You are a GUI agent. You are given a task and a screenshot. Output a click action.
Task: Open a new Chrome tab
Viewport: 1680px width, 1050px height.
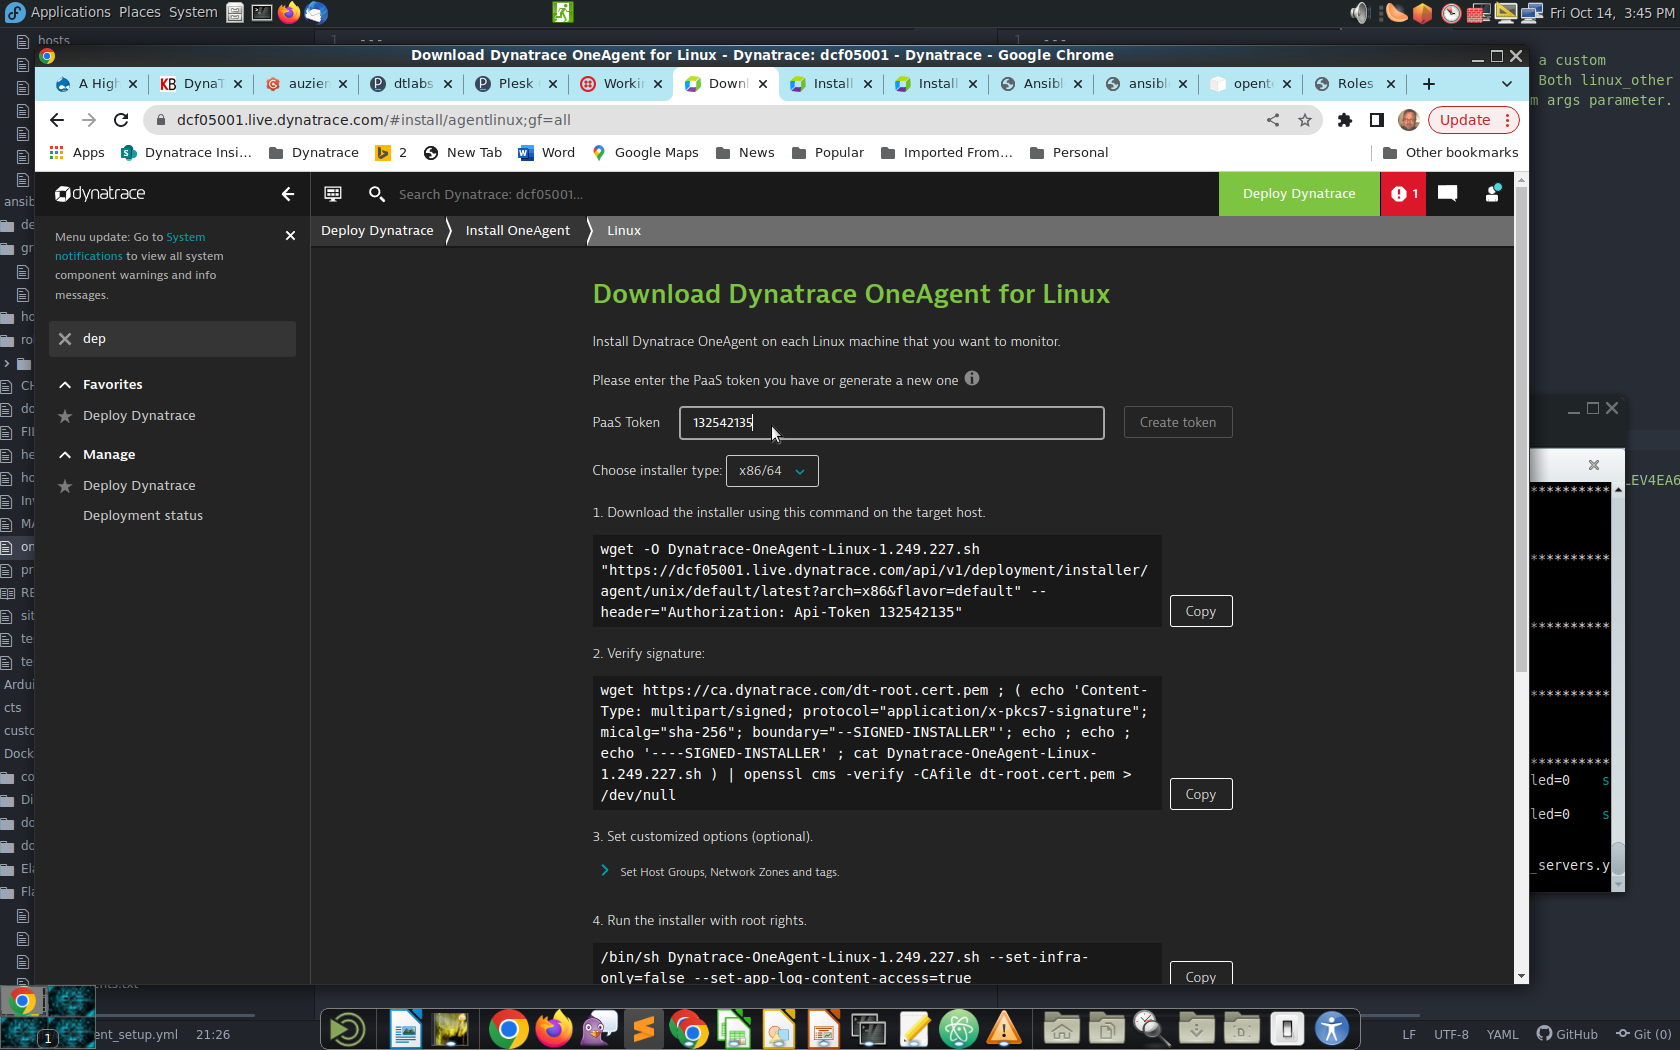click(x=1429, y=84)
